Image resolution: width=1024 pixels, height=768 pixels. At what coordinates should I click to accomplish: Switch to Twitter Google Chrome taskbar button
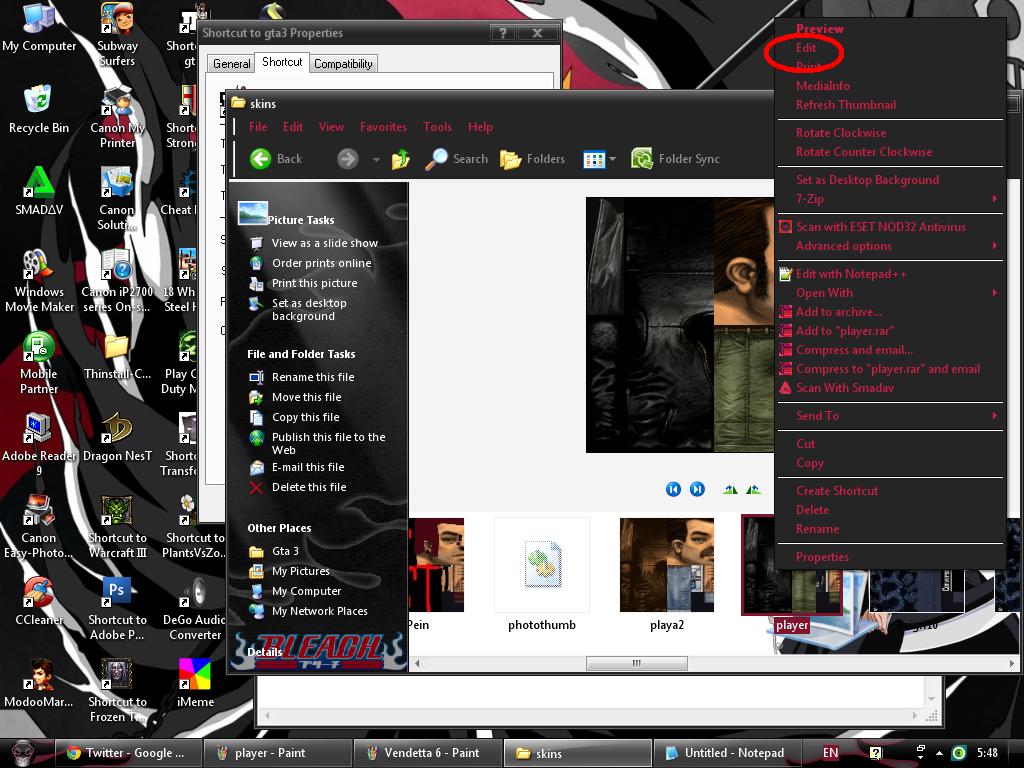[x=128, y=753]
